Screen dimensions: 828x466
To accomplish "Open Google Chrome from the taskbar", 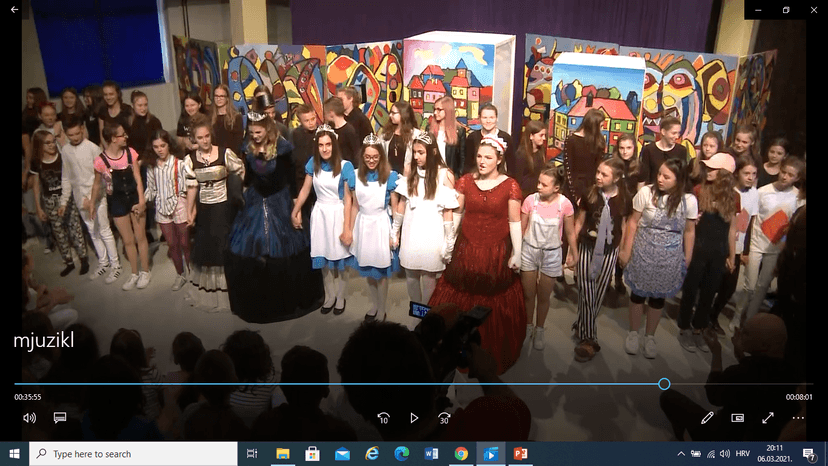I will click(x=461, y=454).
